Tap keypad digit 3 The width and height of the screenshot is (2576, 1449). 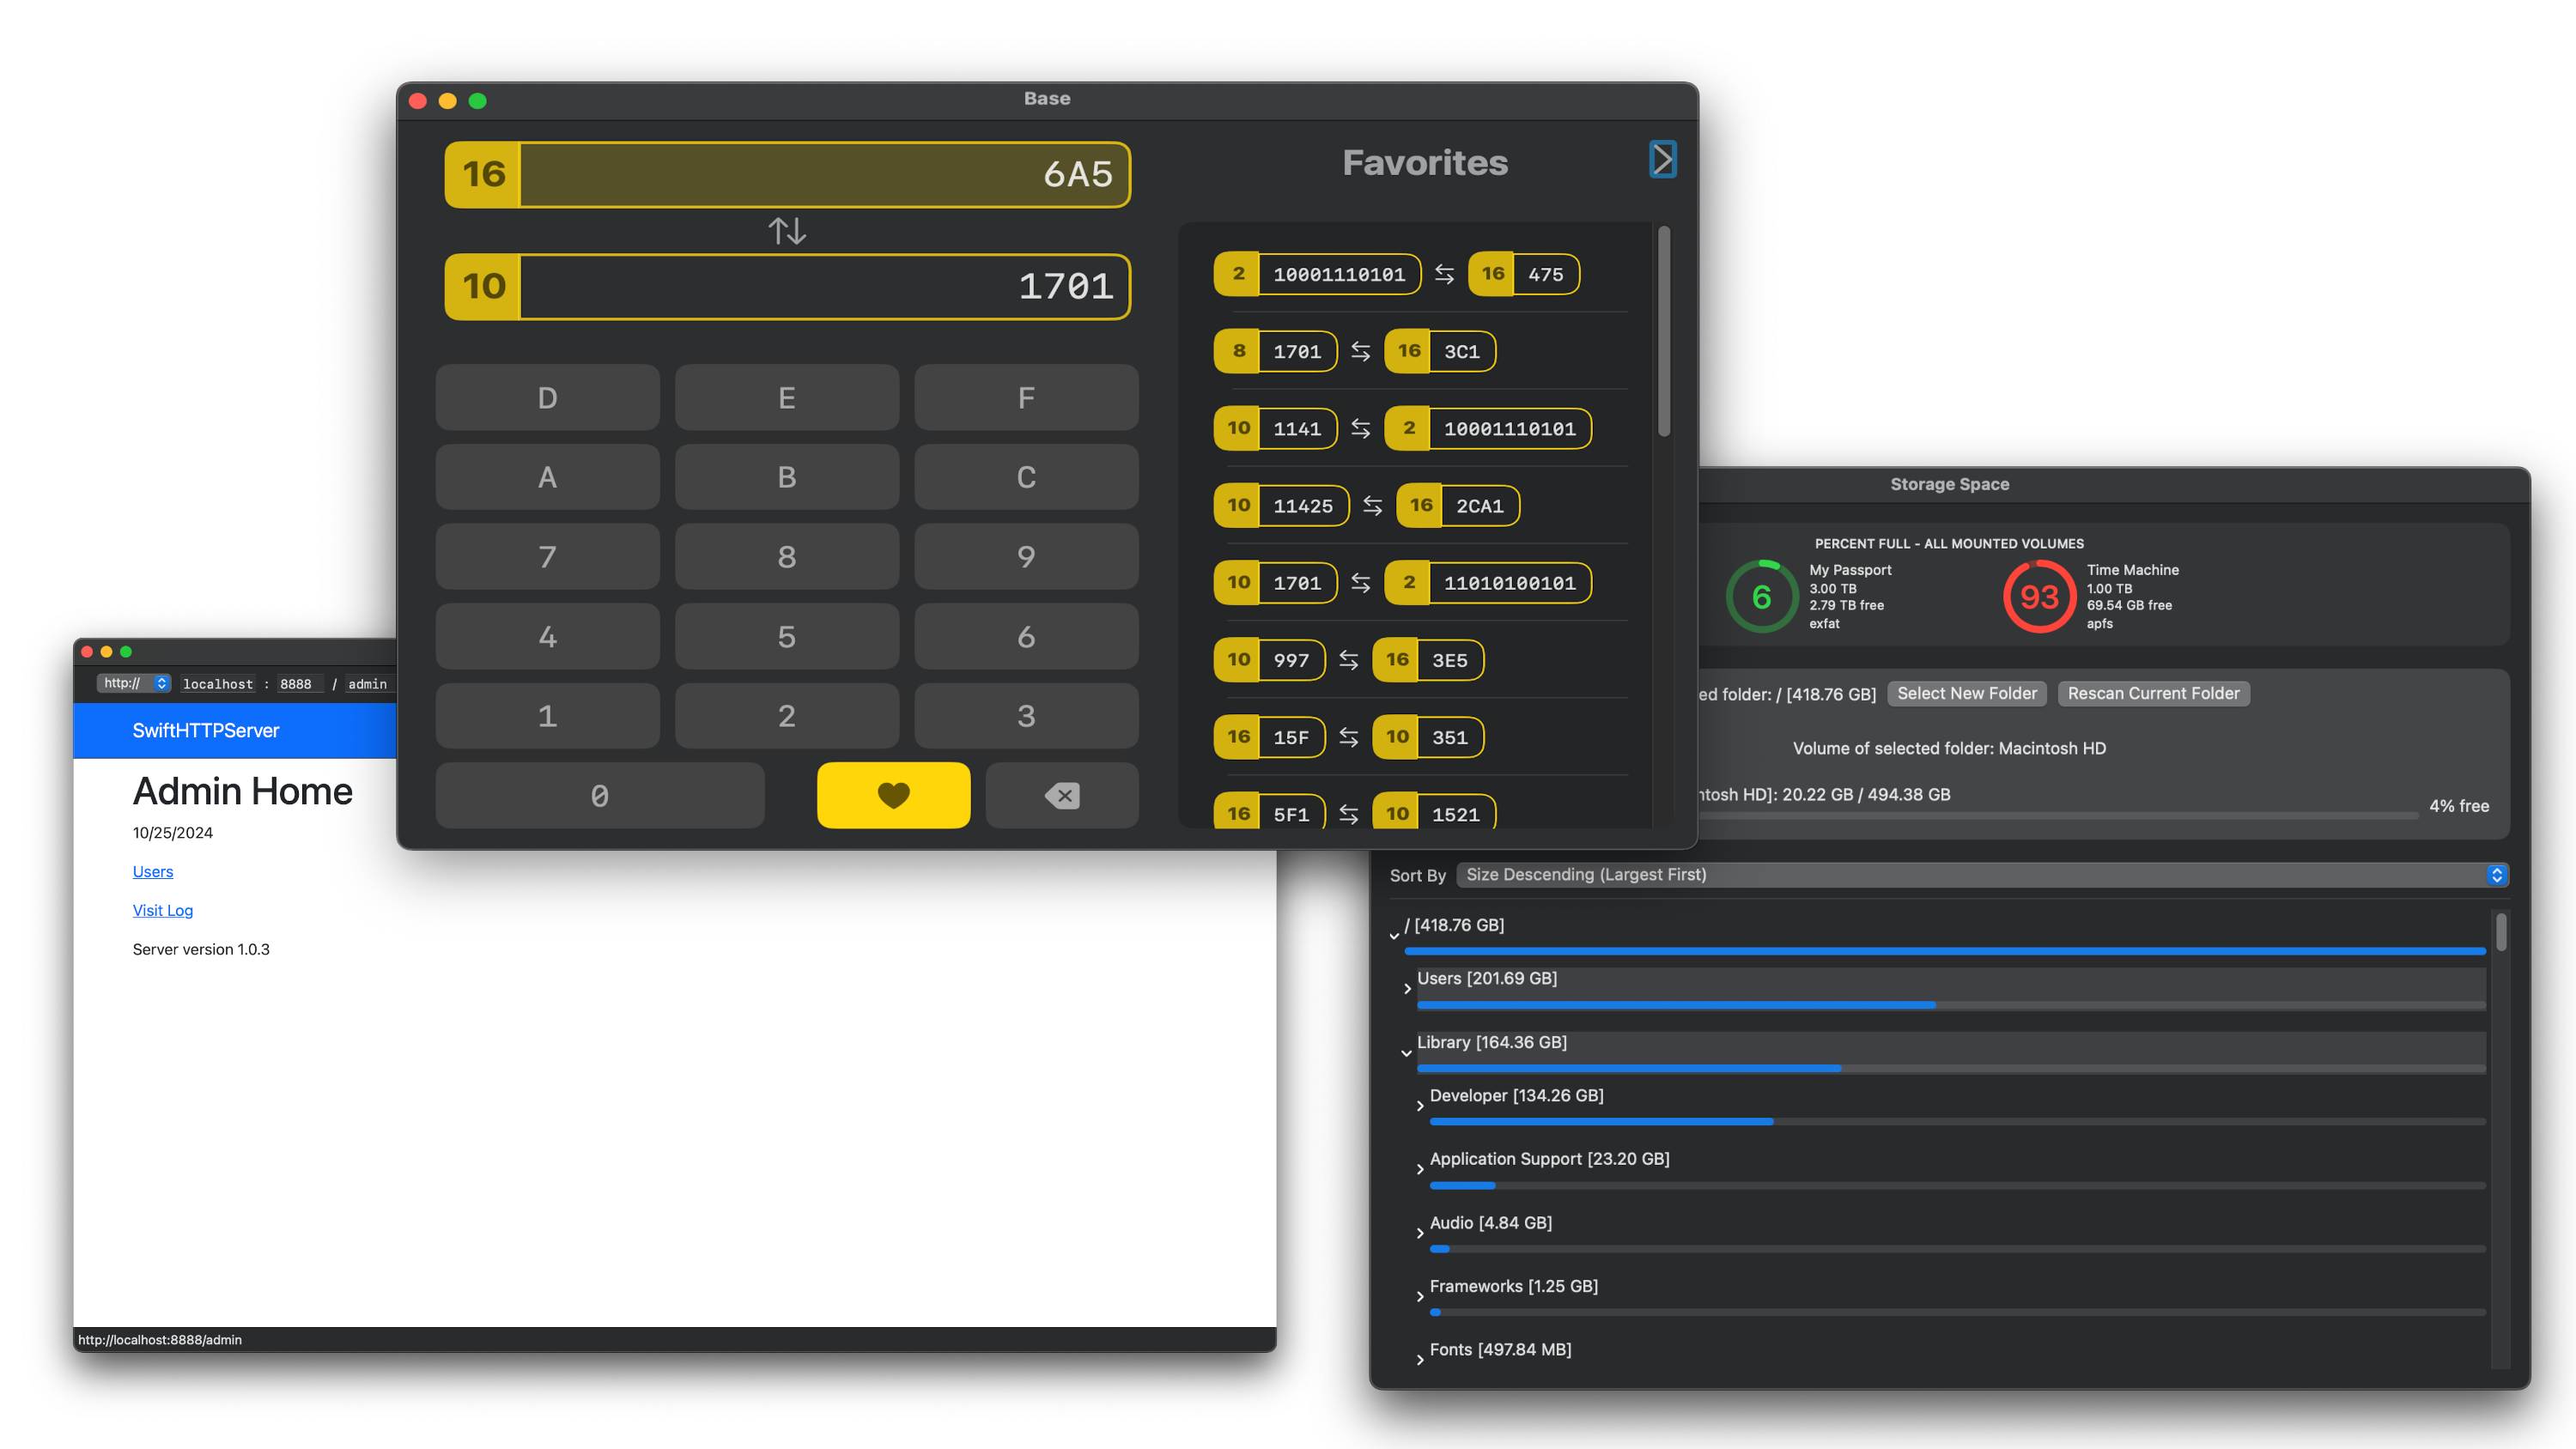[1026, 716]
